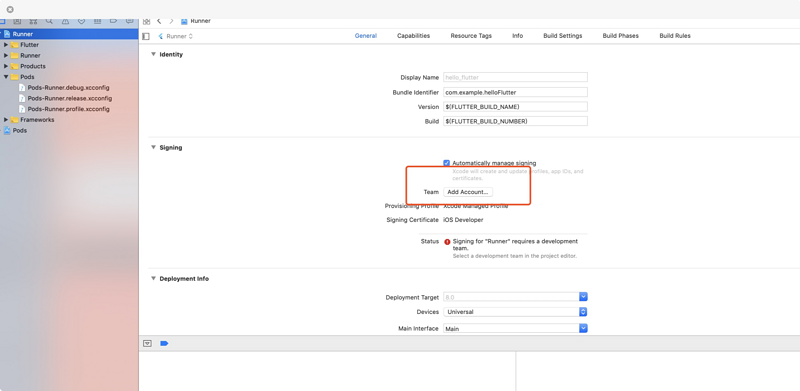
Task: Click the red signing error status icon
Action: [x=447, y=242]
